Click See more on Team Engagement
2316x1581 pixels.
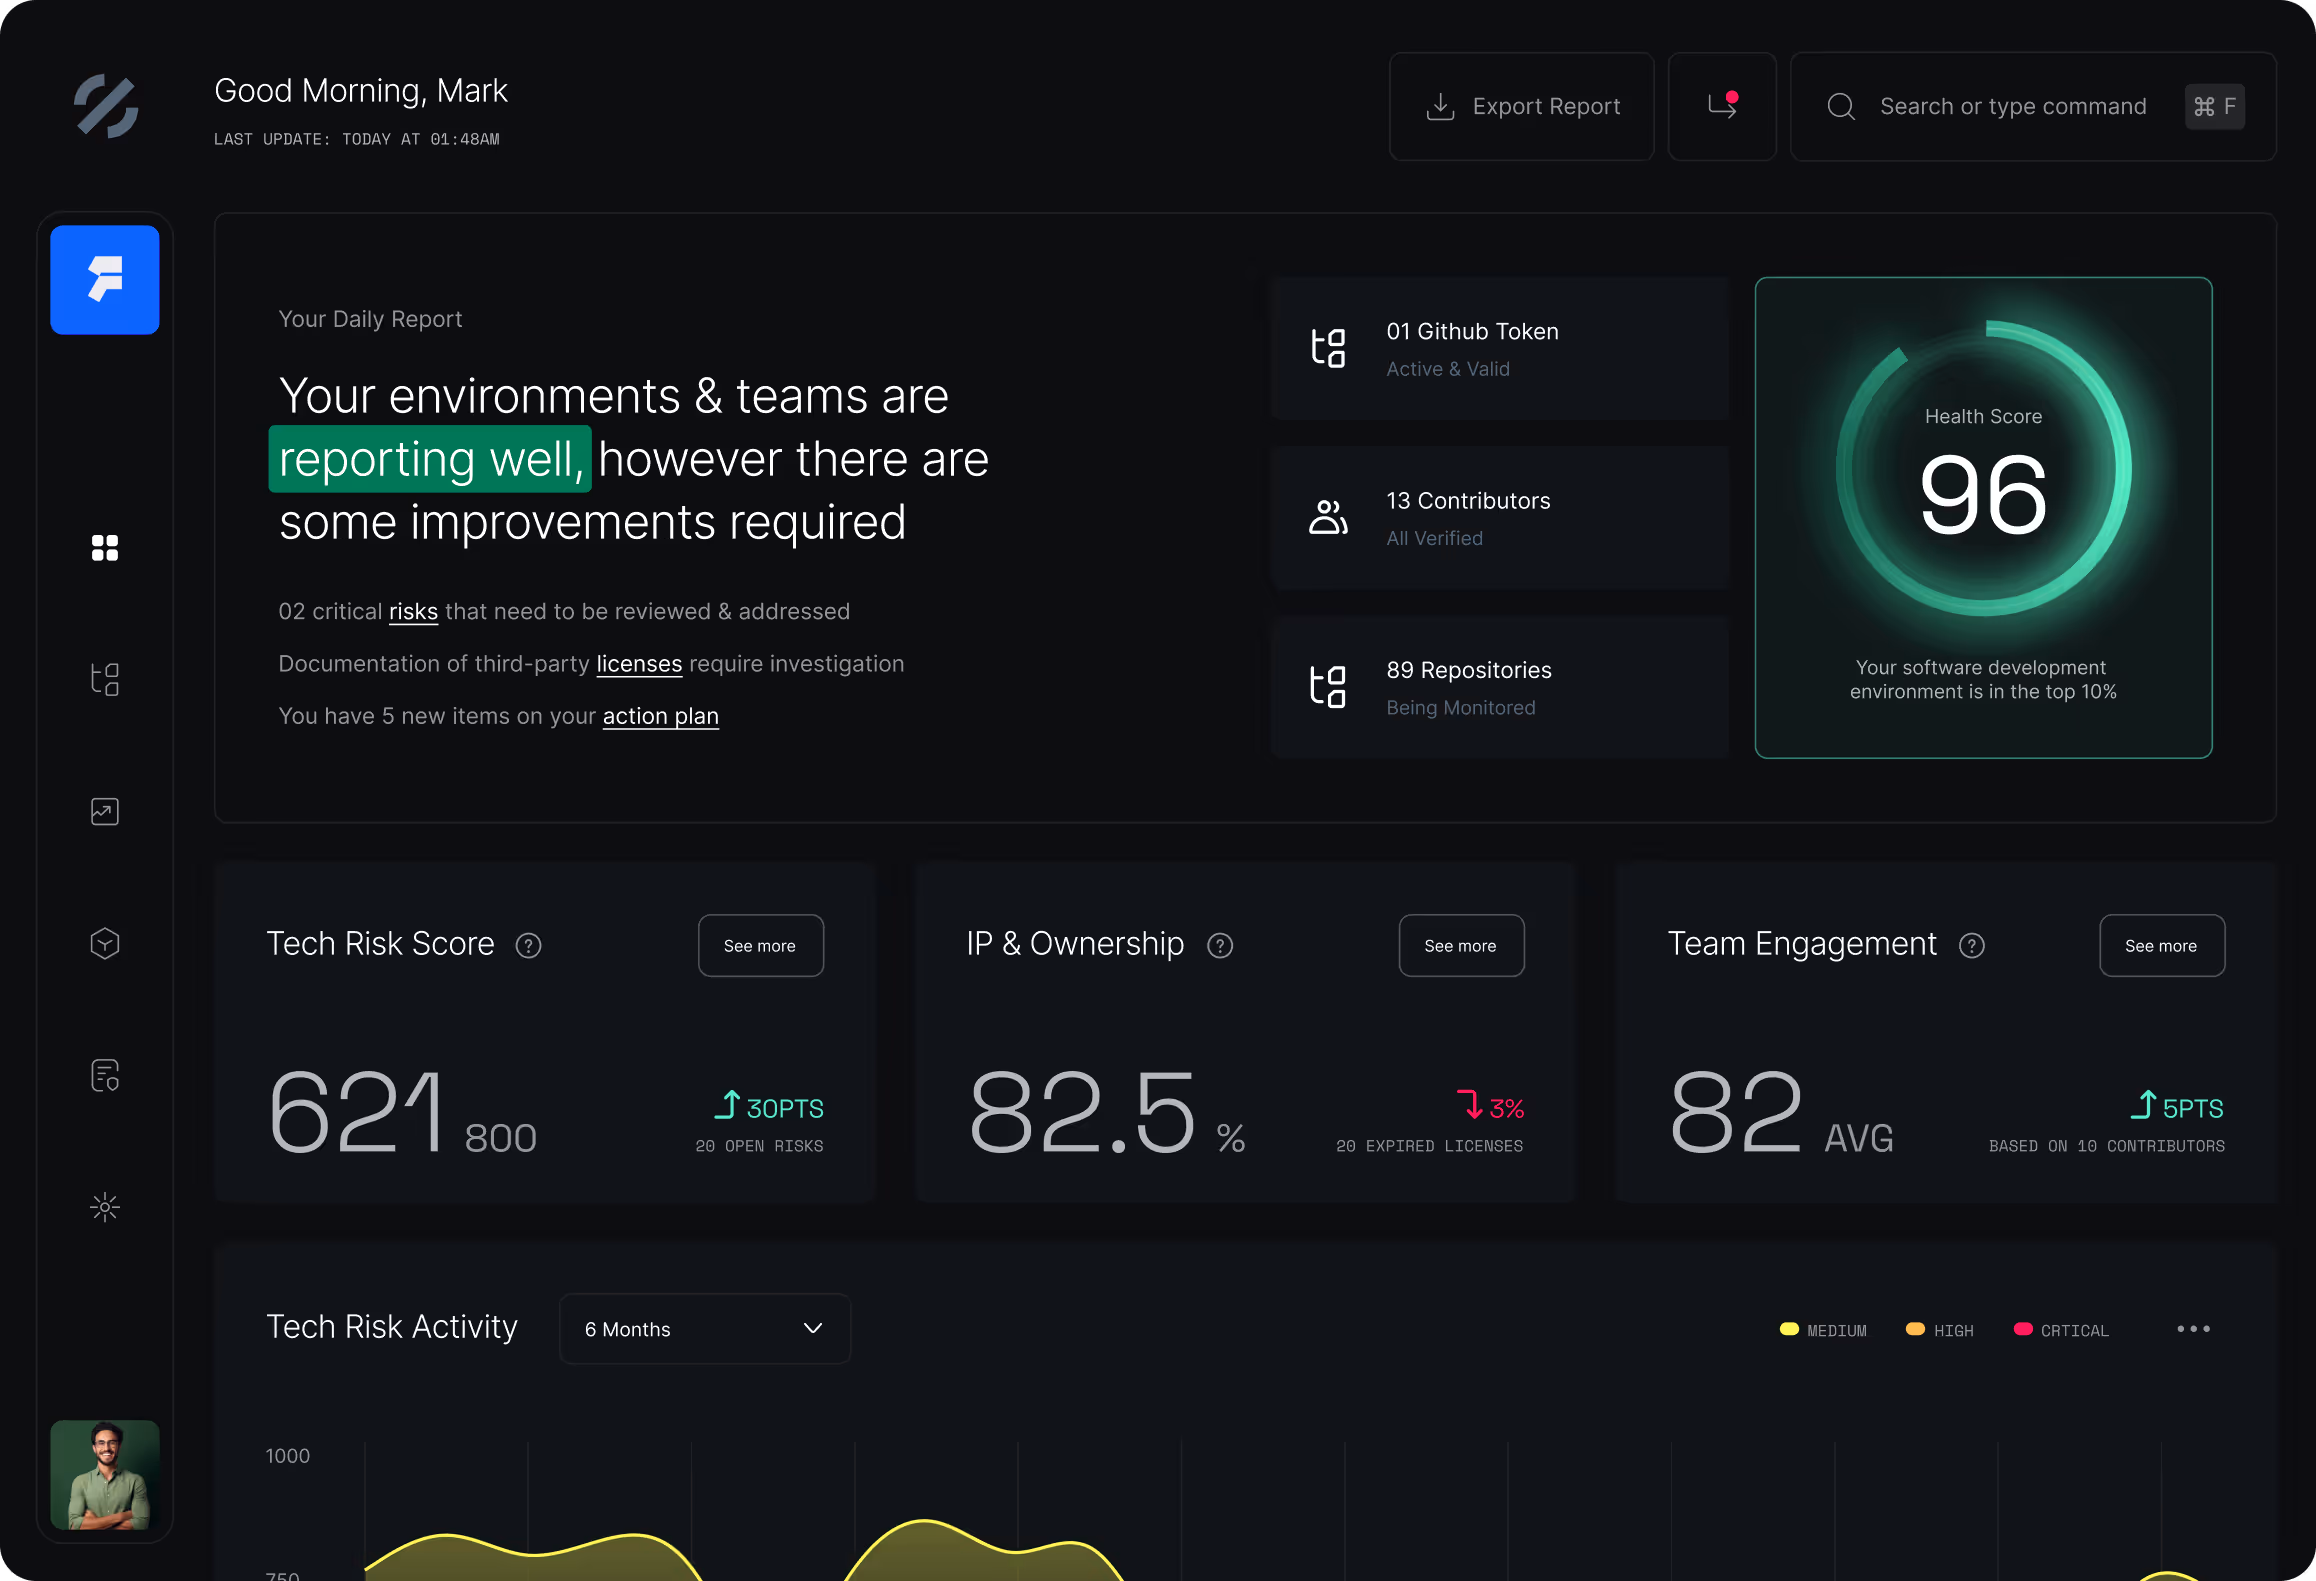2161,946
